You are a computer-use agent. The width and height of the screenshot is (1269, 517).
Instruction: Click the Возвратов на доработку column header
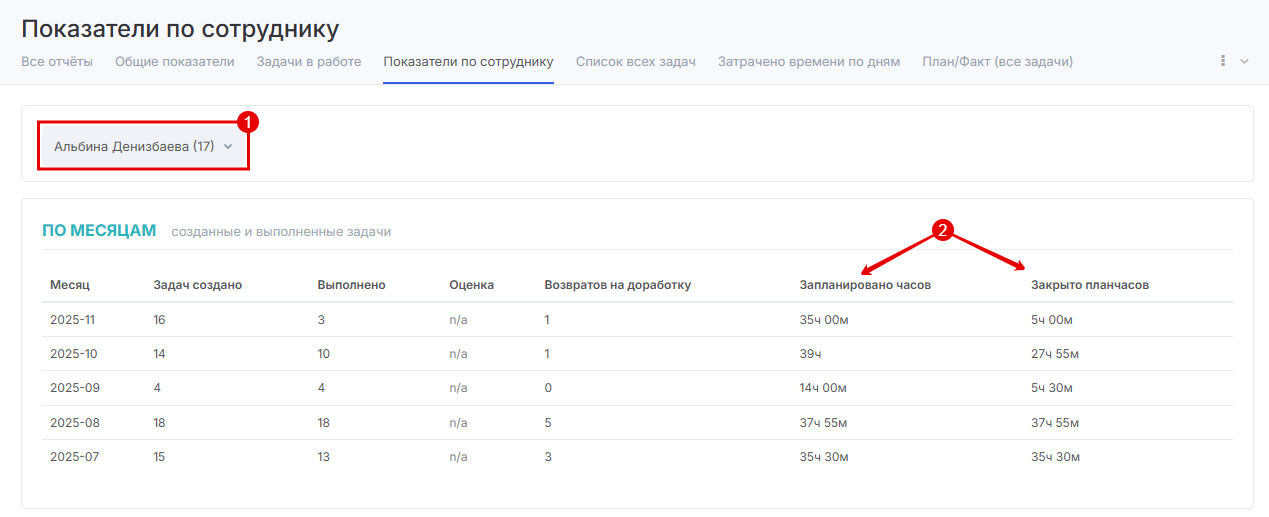617,285
